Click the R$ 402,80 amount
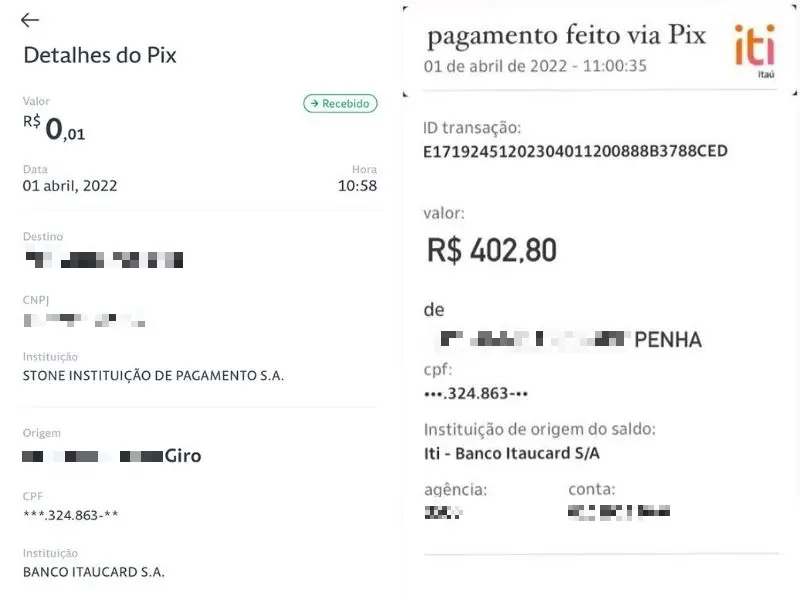Image resolution: width=800 pixels, height=600 pixels. pyautogui.click(x=491, y=249)
